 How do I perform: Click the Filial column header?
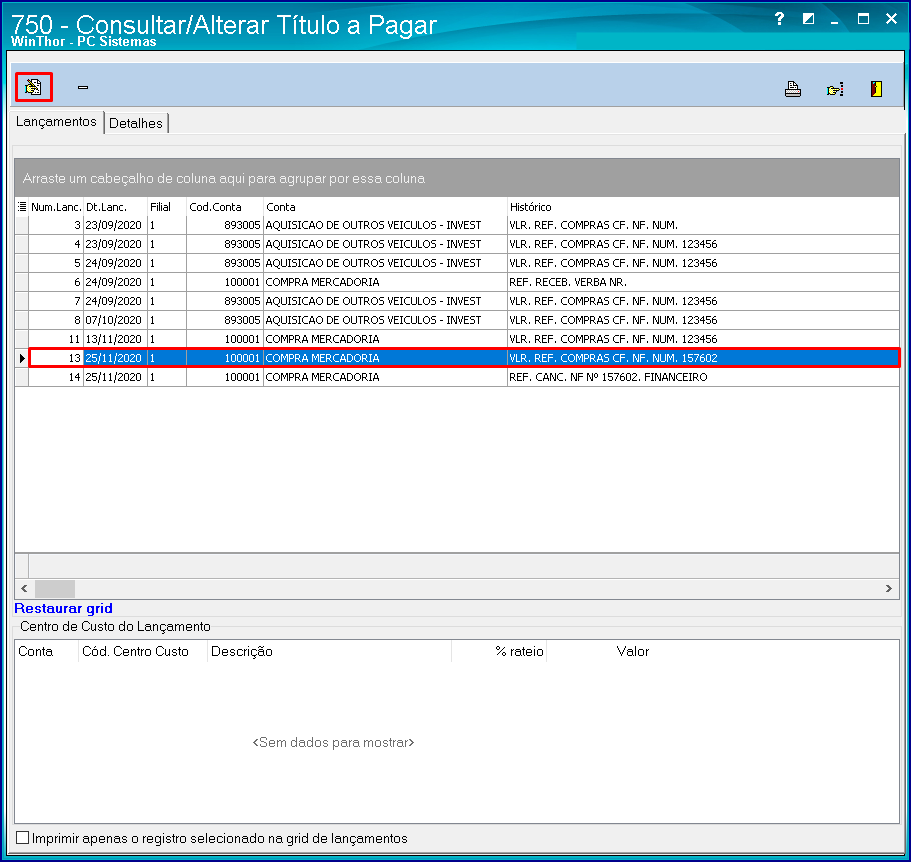coord(167,207)
